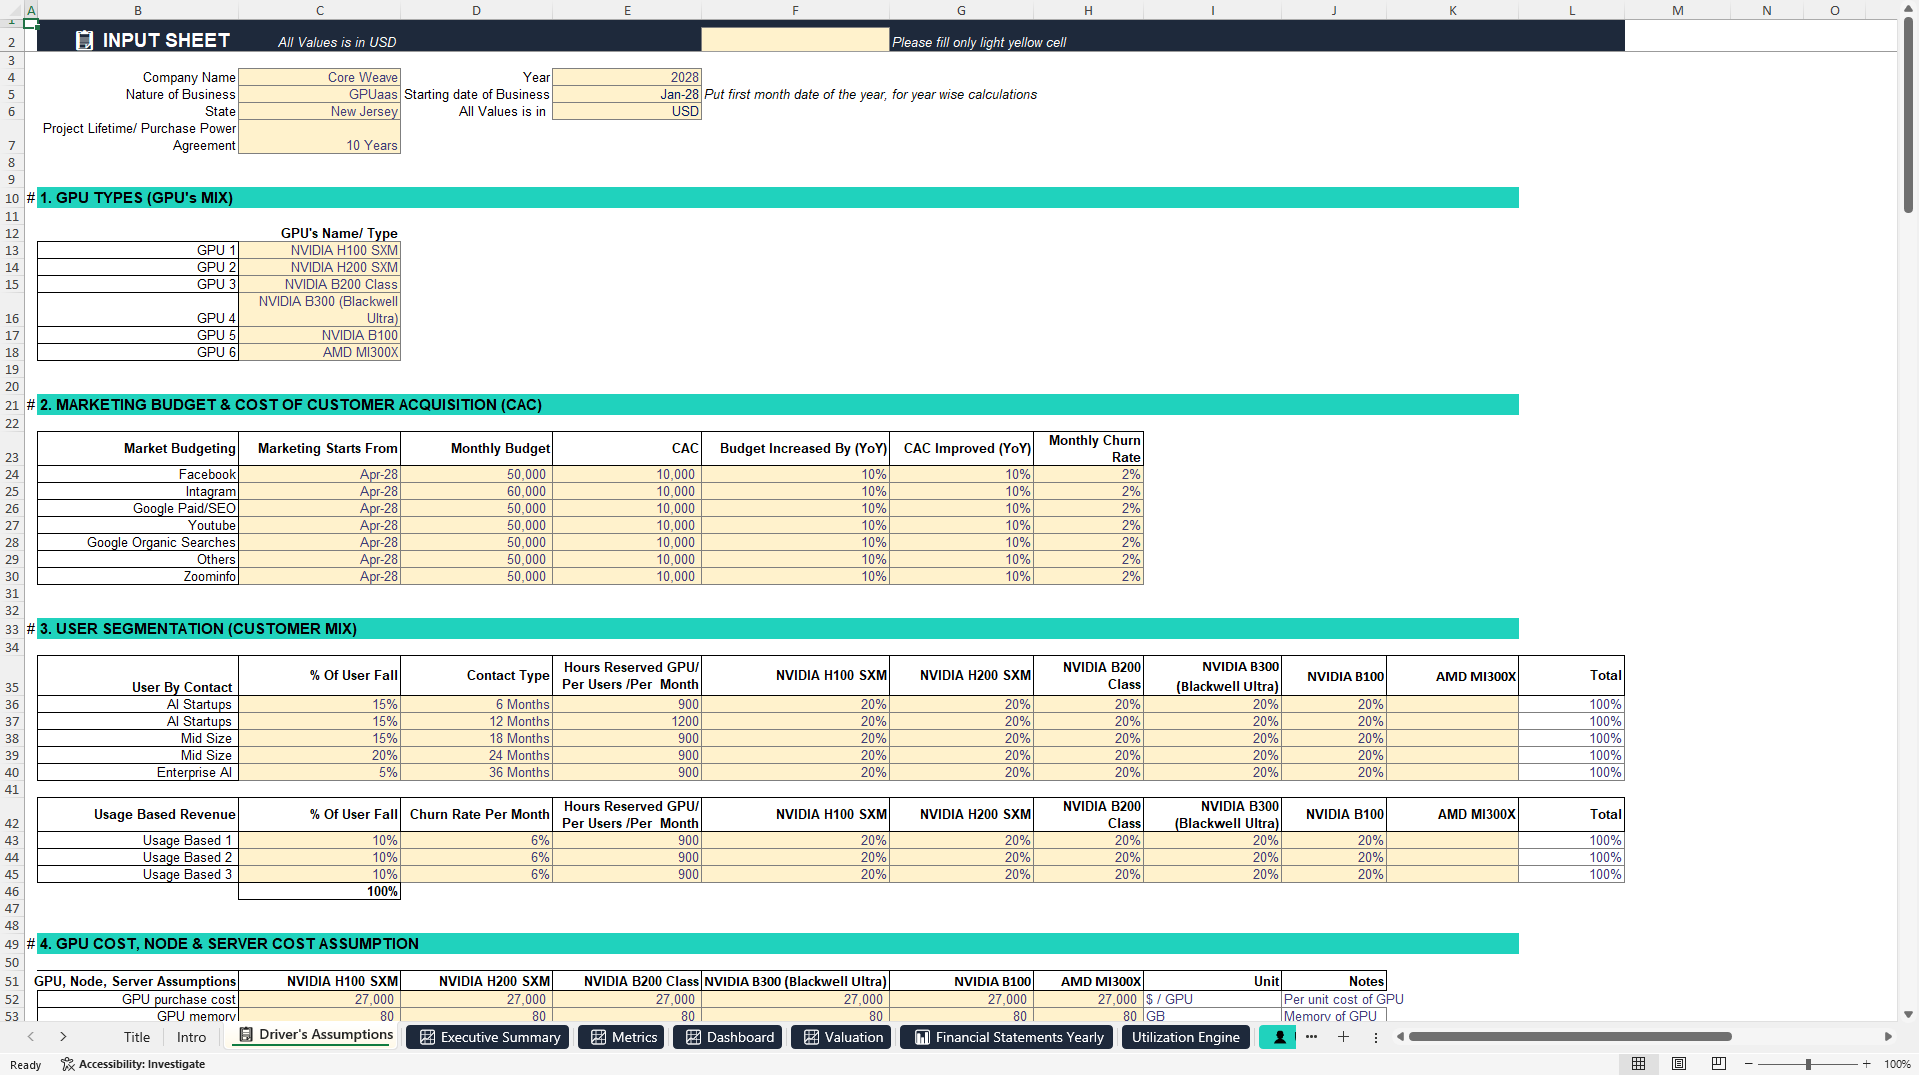Switch to Page Break Preview
The width and height of the screenshot is (1919, 1075).
click(x=1719, y=1064)
